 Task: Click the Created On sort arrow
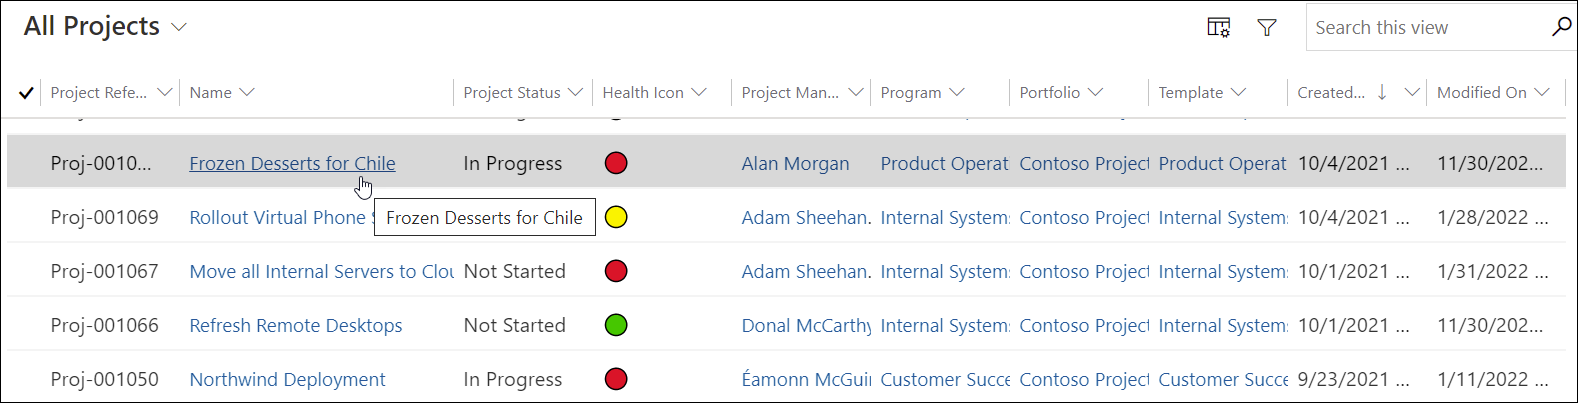[x=1382, y=92]
